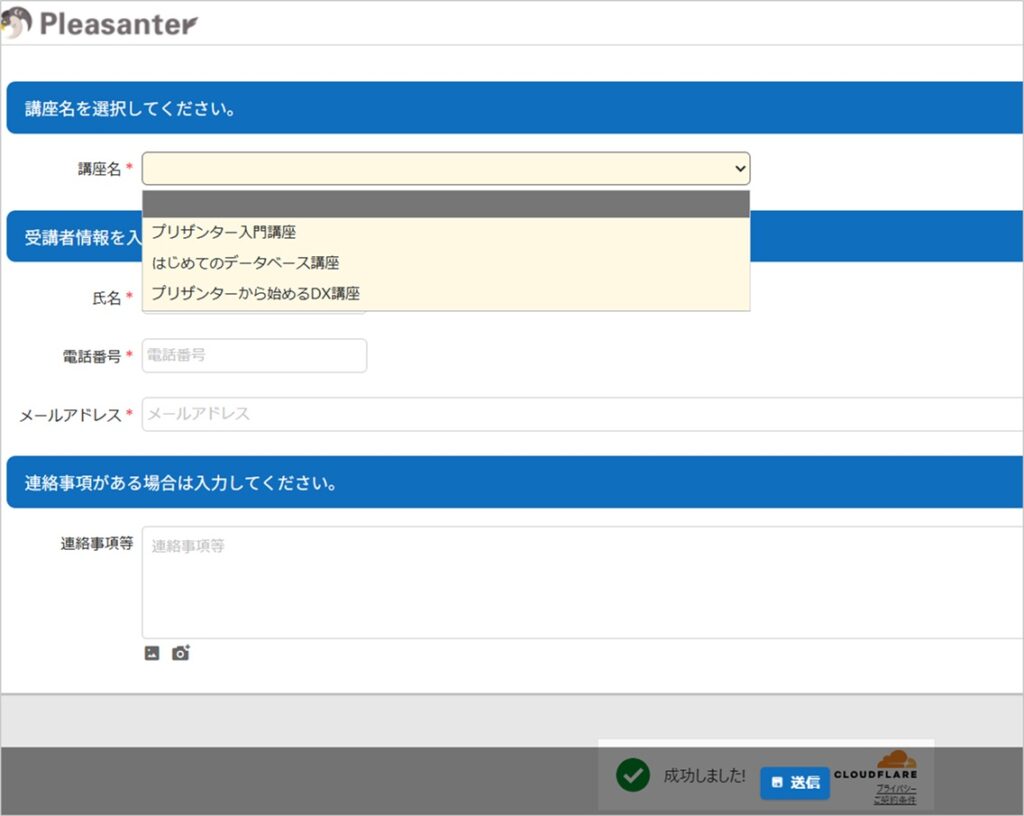
Task: Click the camera icon below 連絡事項等
Action: pyautogui.click(x=180, y=653)
